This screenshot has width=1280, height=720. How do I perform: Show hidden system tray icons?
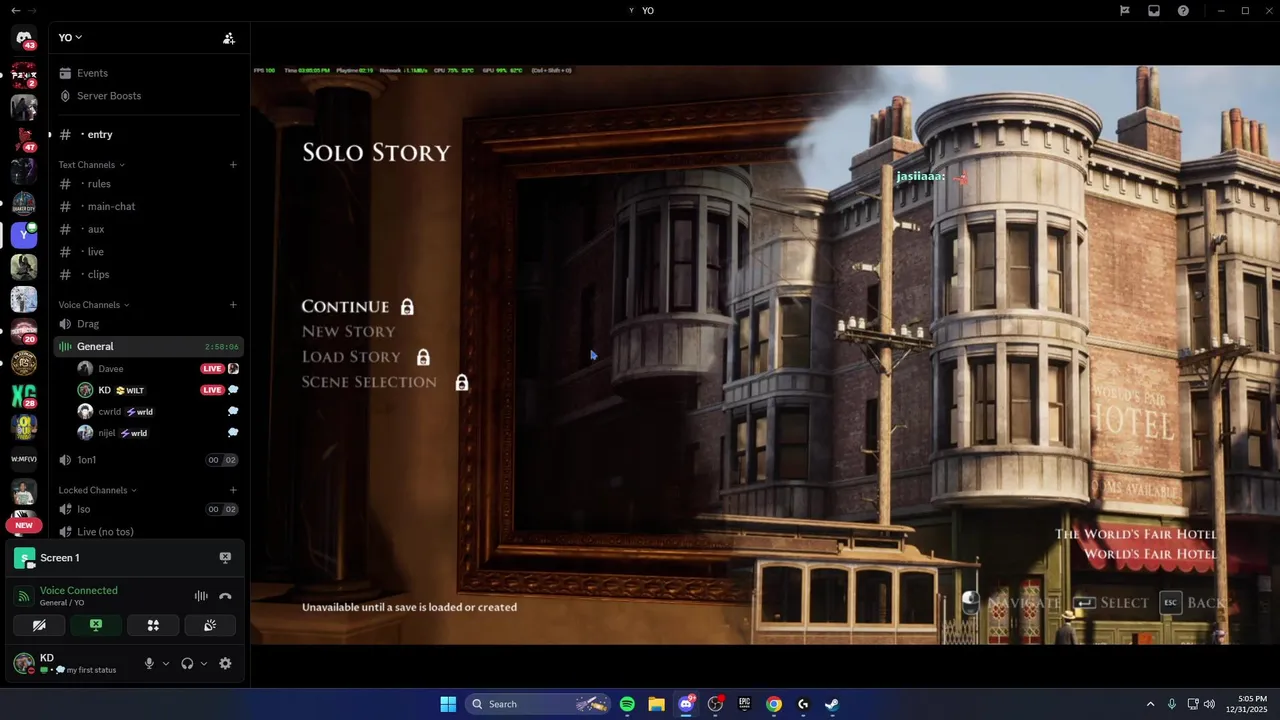tap(1150, 704)
